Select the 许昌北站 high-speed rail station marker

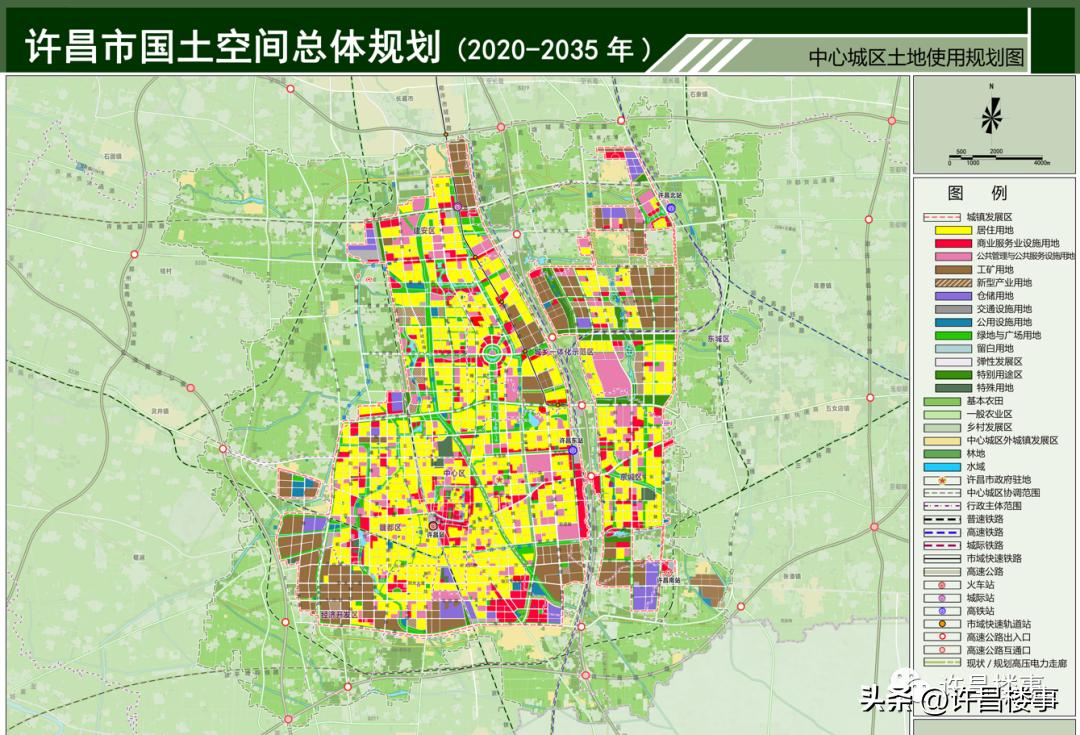671,208
